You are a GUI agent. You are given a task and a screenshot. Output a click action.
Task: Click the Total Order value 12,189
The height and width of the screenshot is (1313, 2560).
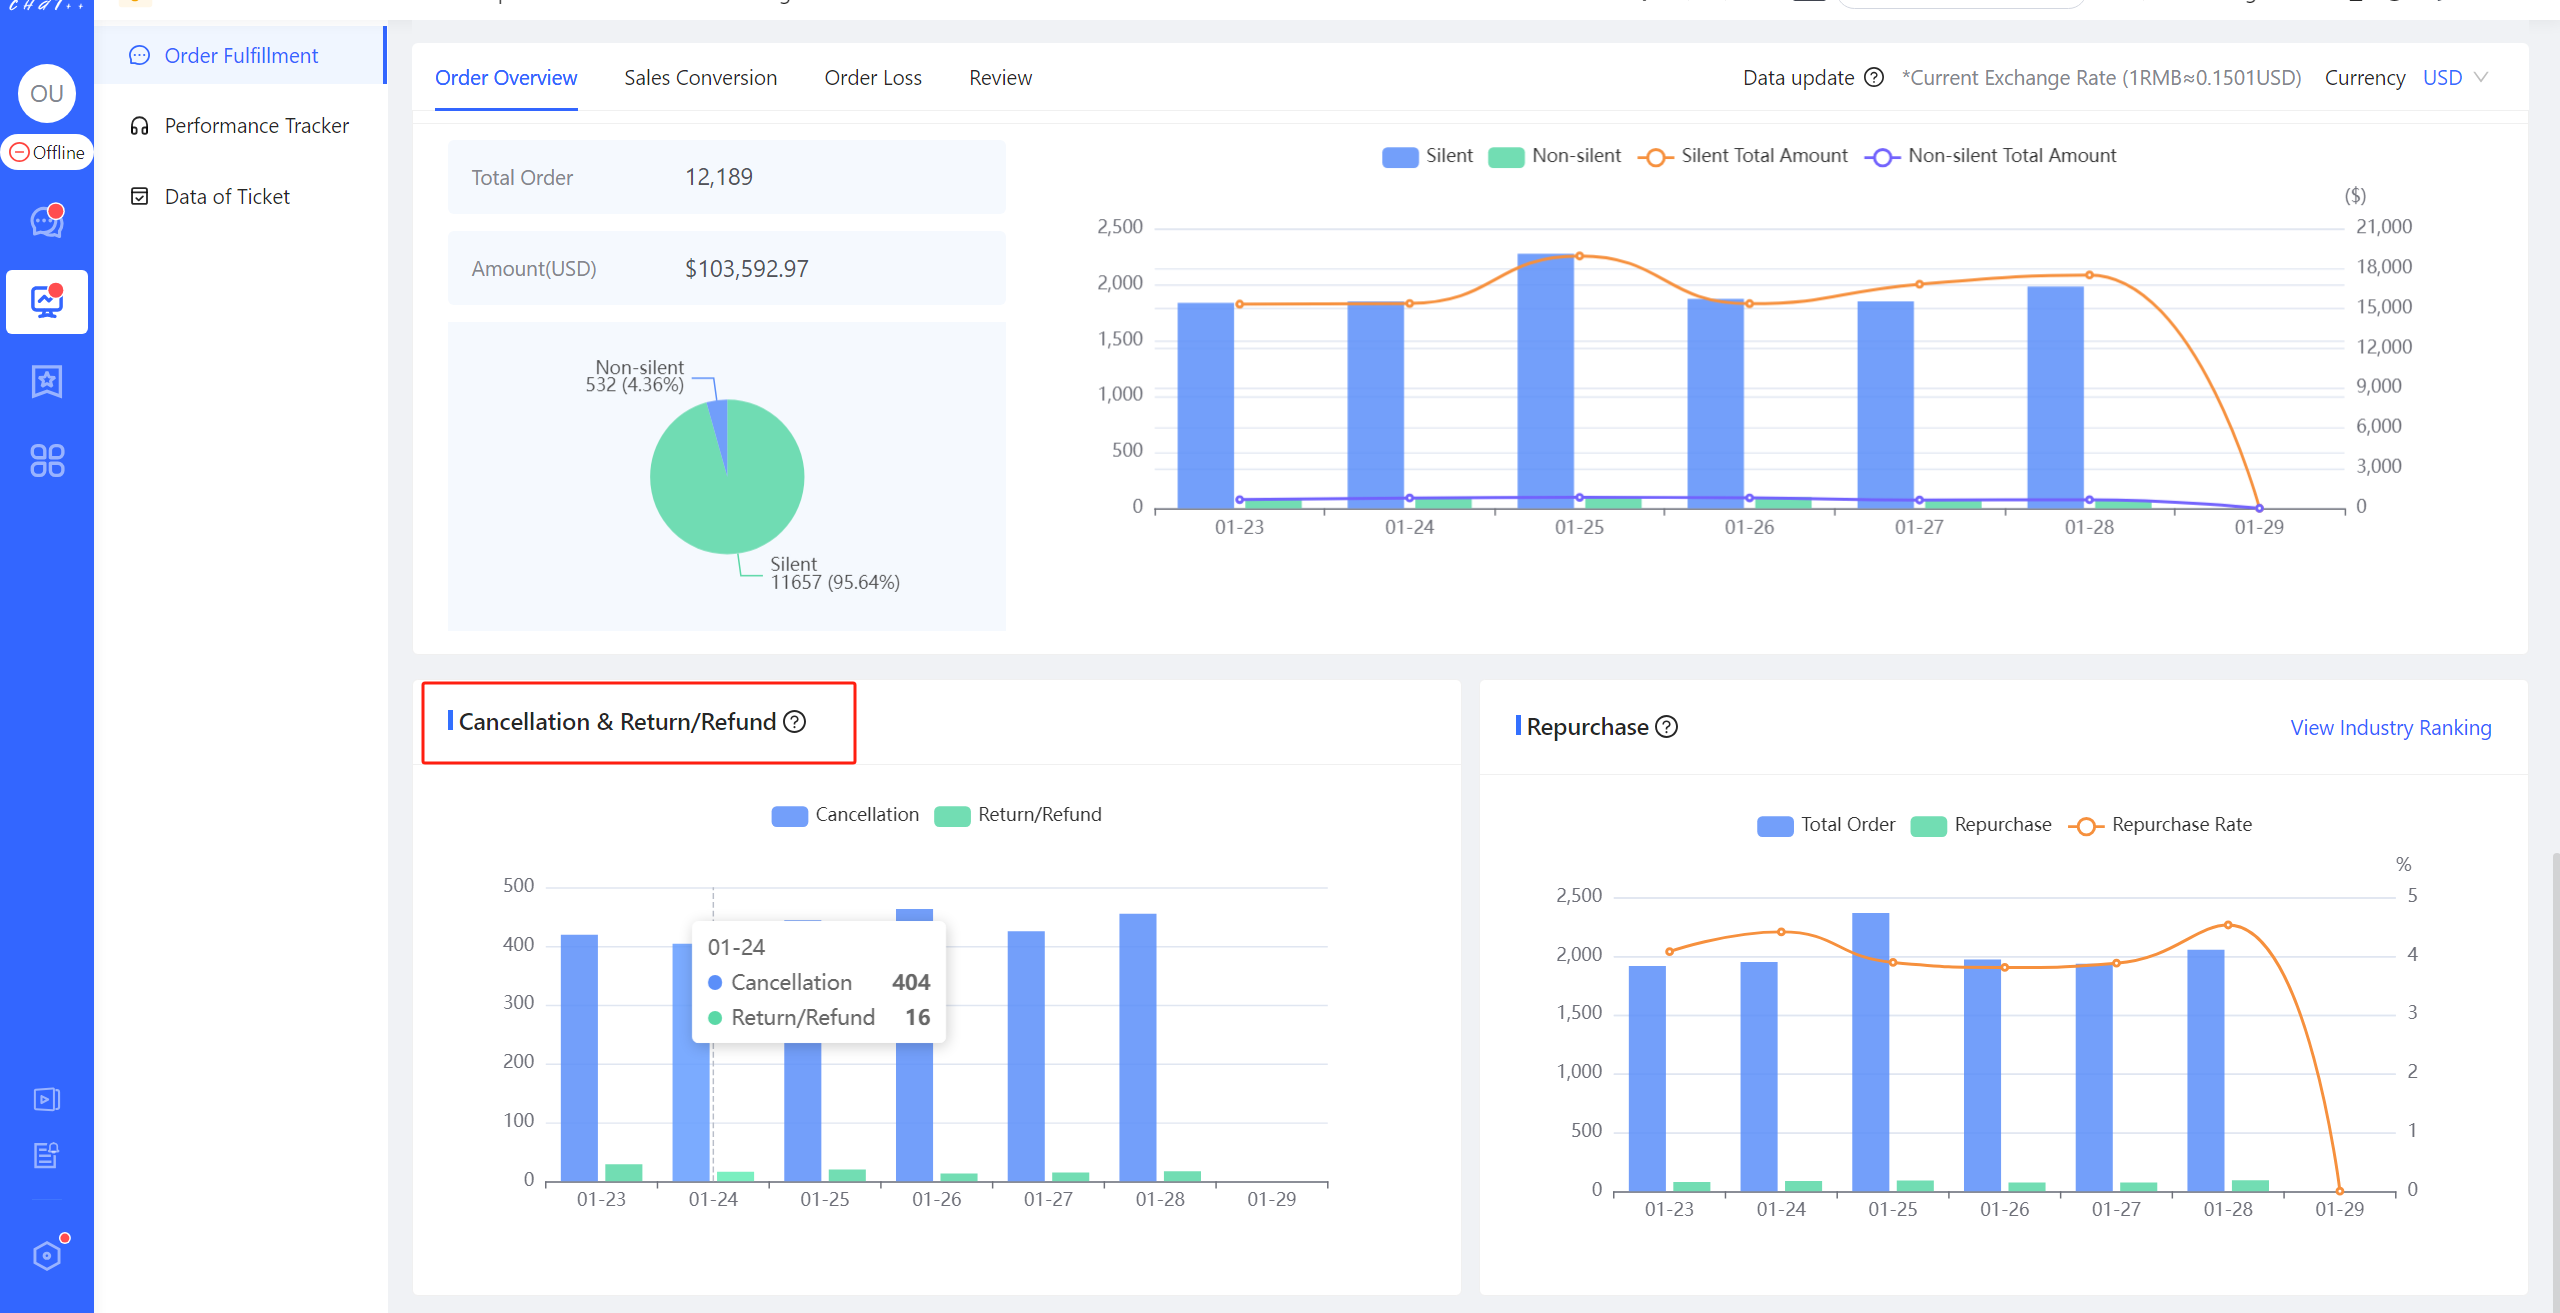coord(719,177)
